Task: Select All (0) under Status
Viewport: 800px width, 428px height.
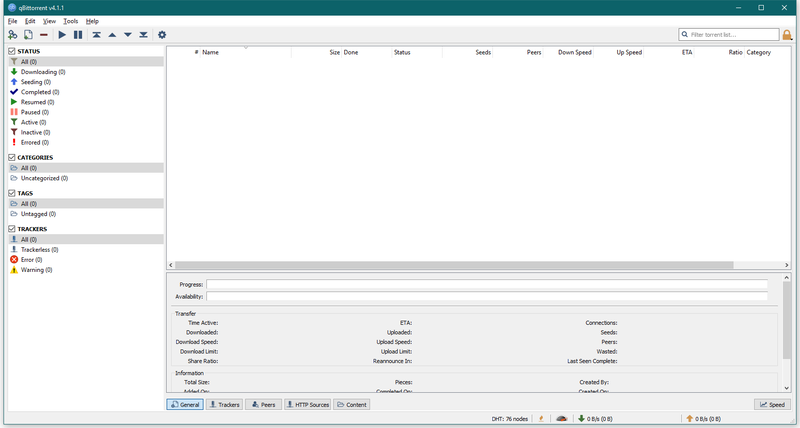Action: [86, 62]
